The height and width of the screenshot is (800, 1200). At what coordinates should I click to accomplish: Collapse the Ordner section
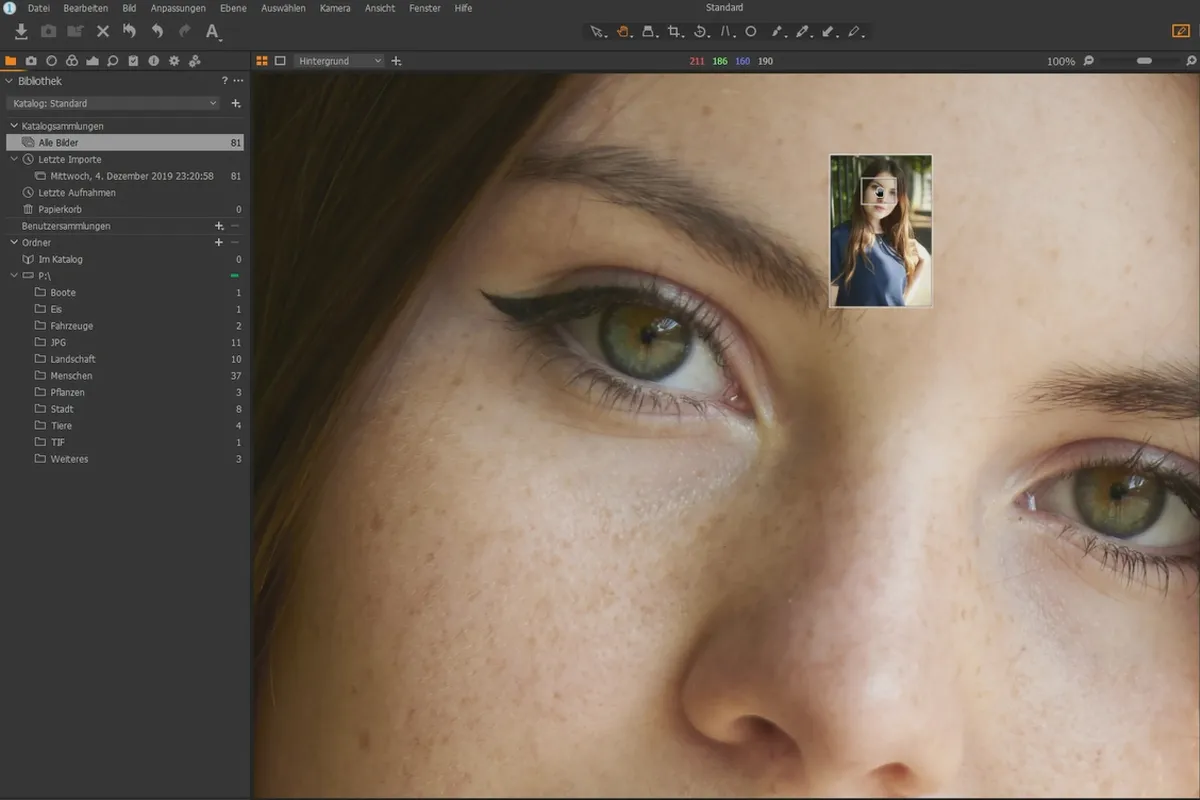pos(14,242)
